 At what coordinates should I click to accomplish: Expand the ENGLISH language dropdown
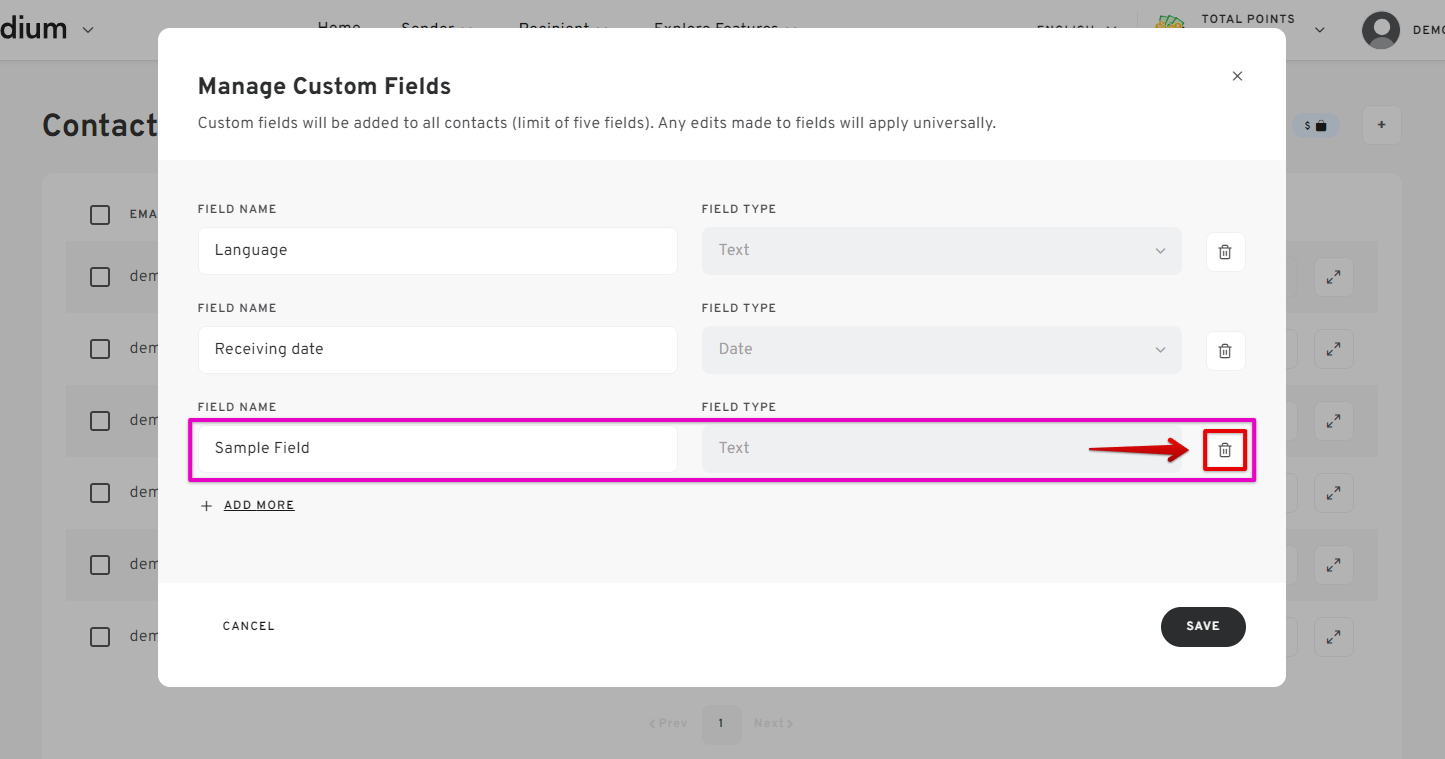coord(1076,29)
